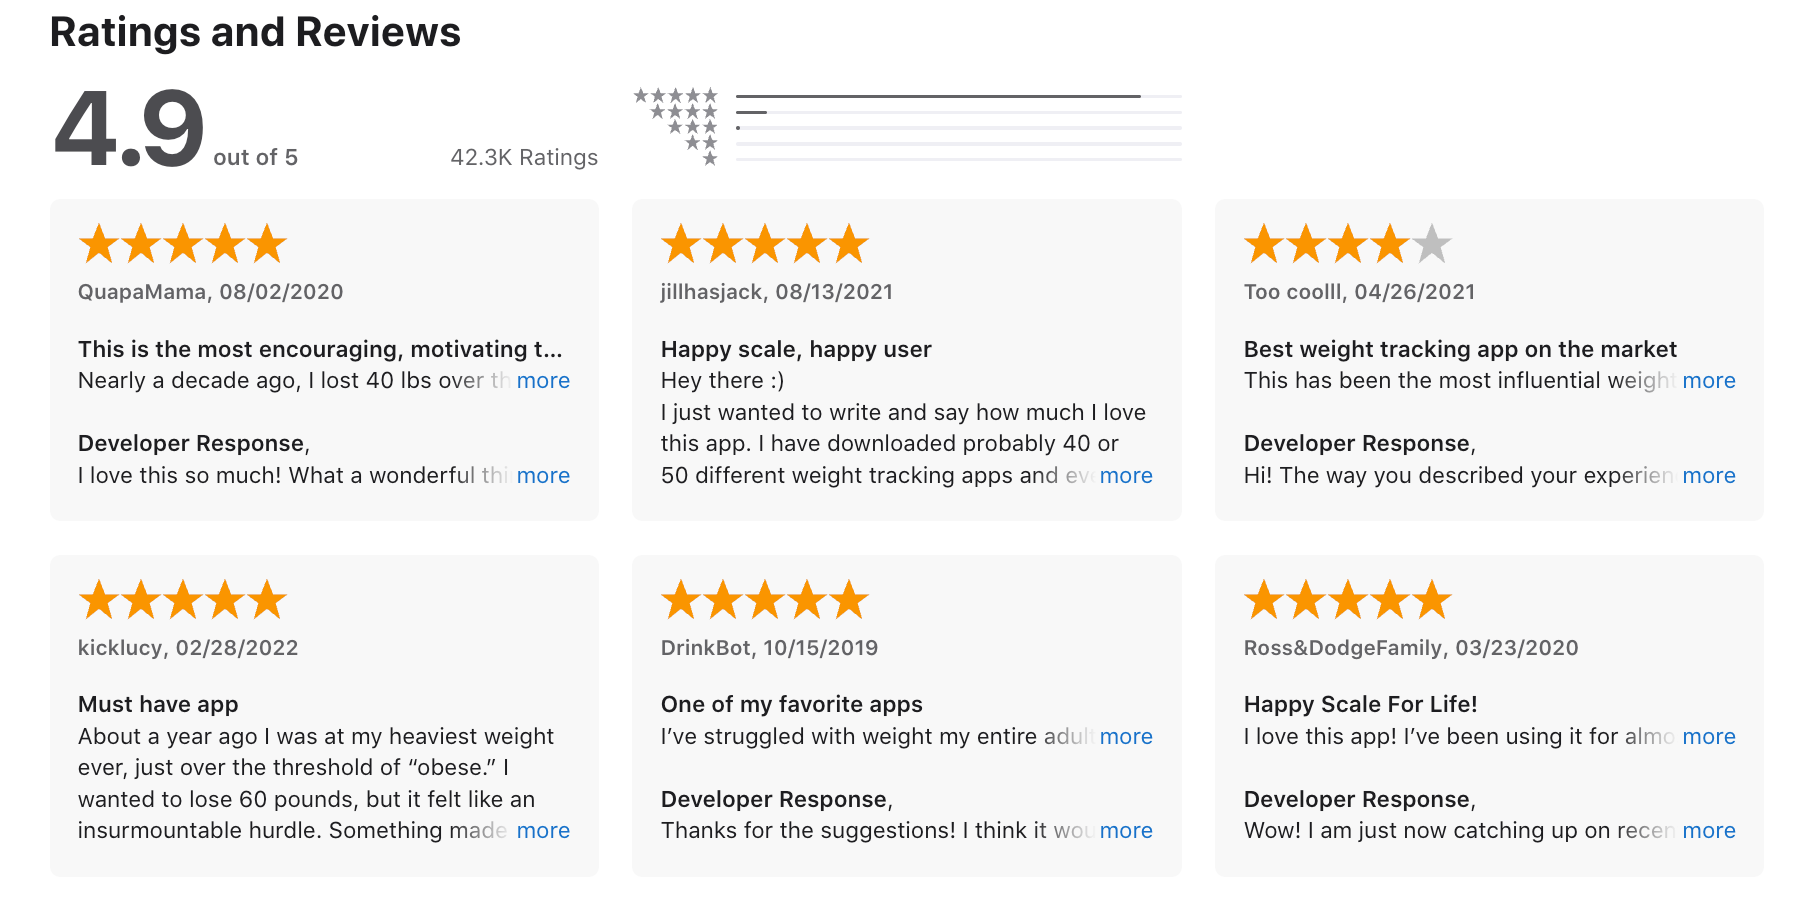Show more of kicklucy's review

[x=543, y=831]
